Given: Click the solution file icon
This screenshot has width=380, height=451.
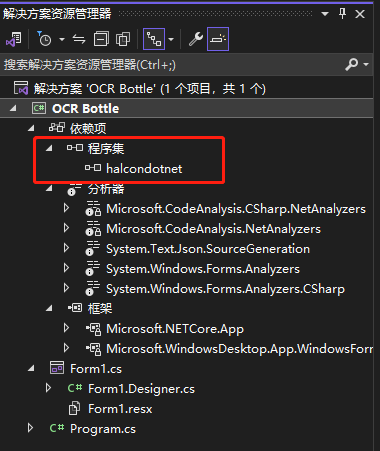Looking at the screenshot, I should click(x=21, y=88).
